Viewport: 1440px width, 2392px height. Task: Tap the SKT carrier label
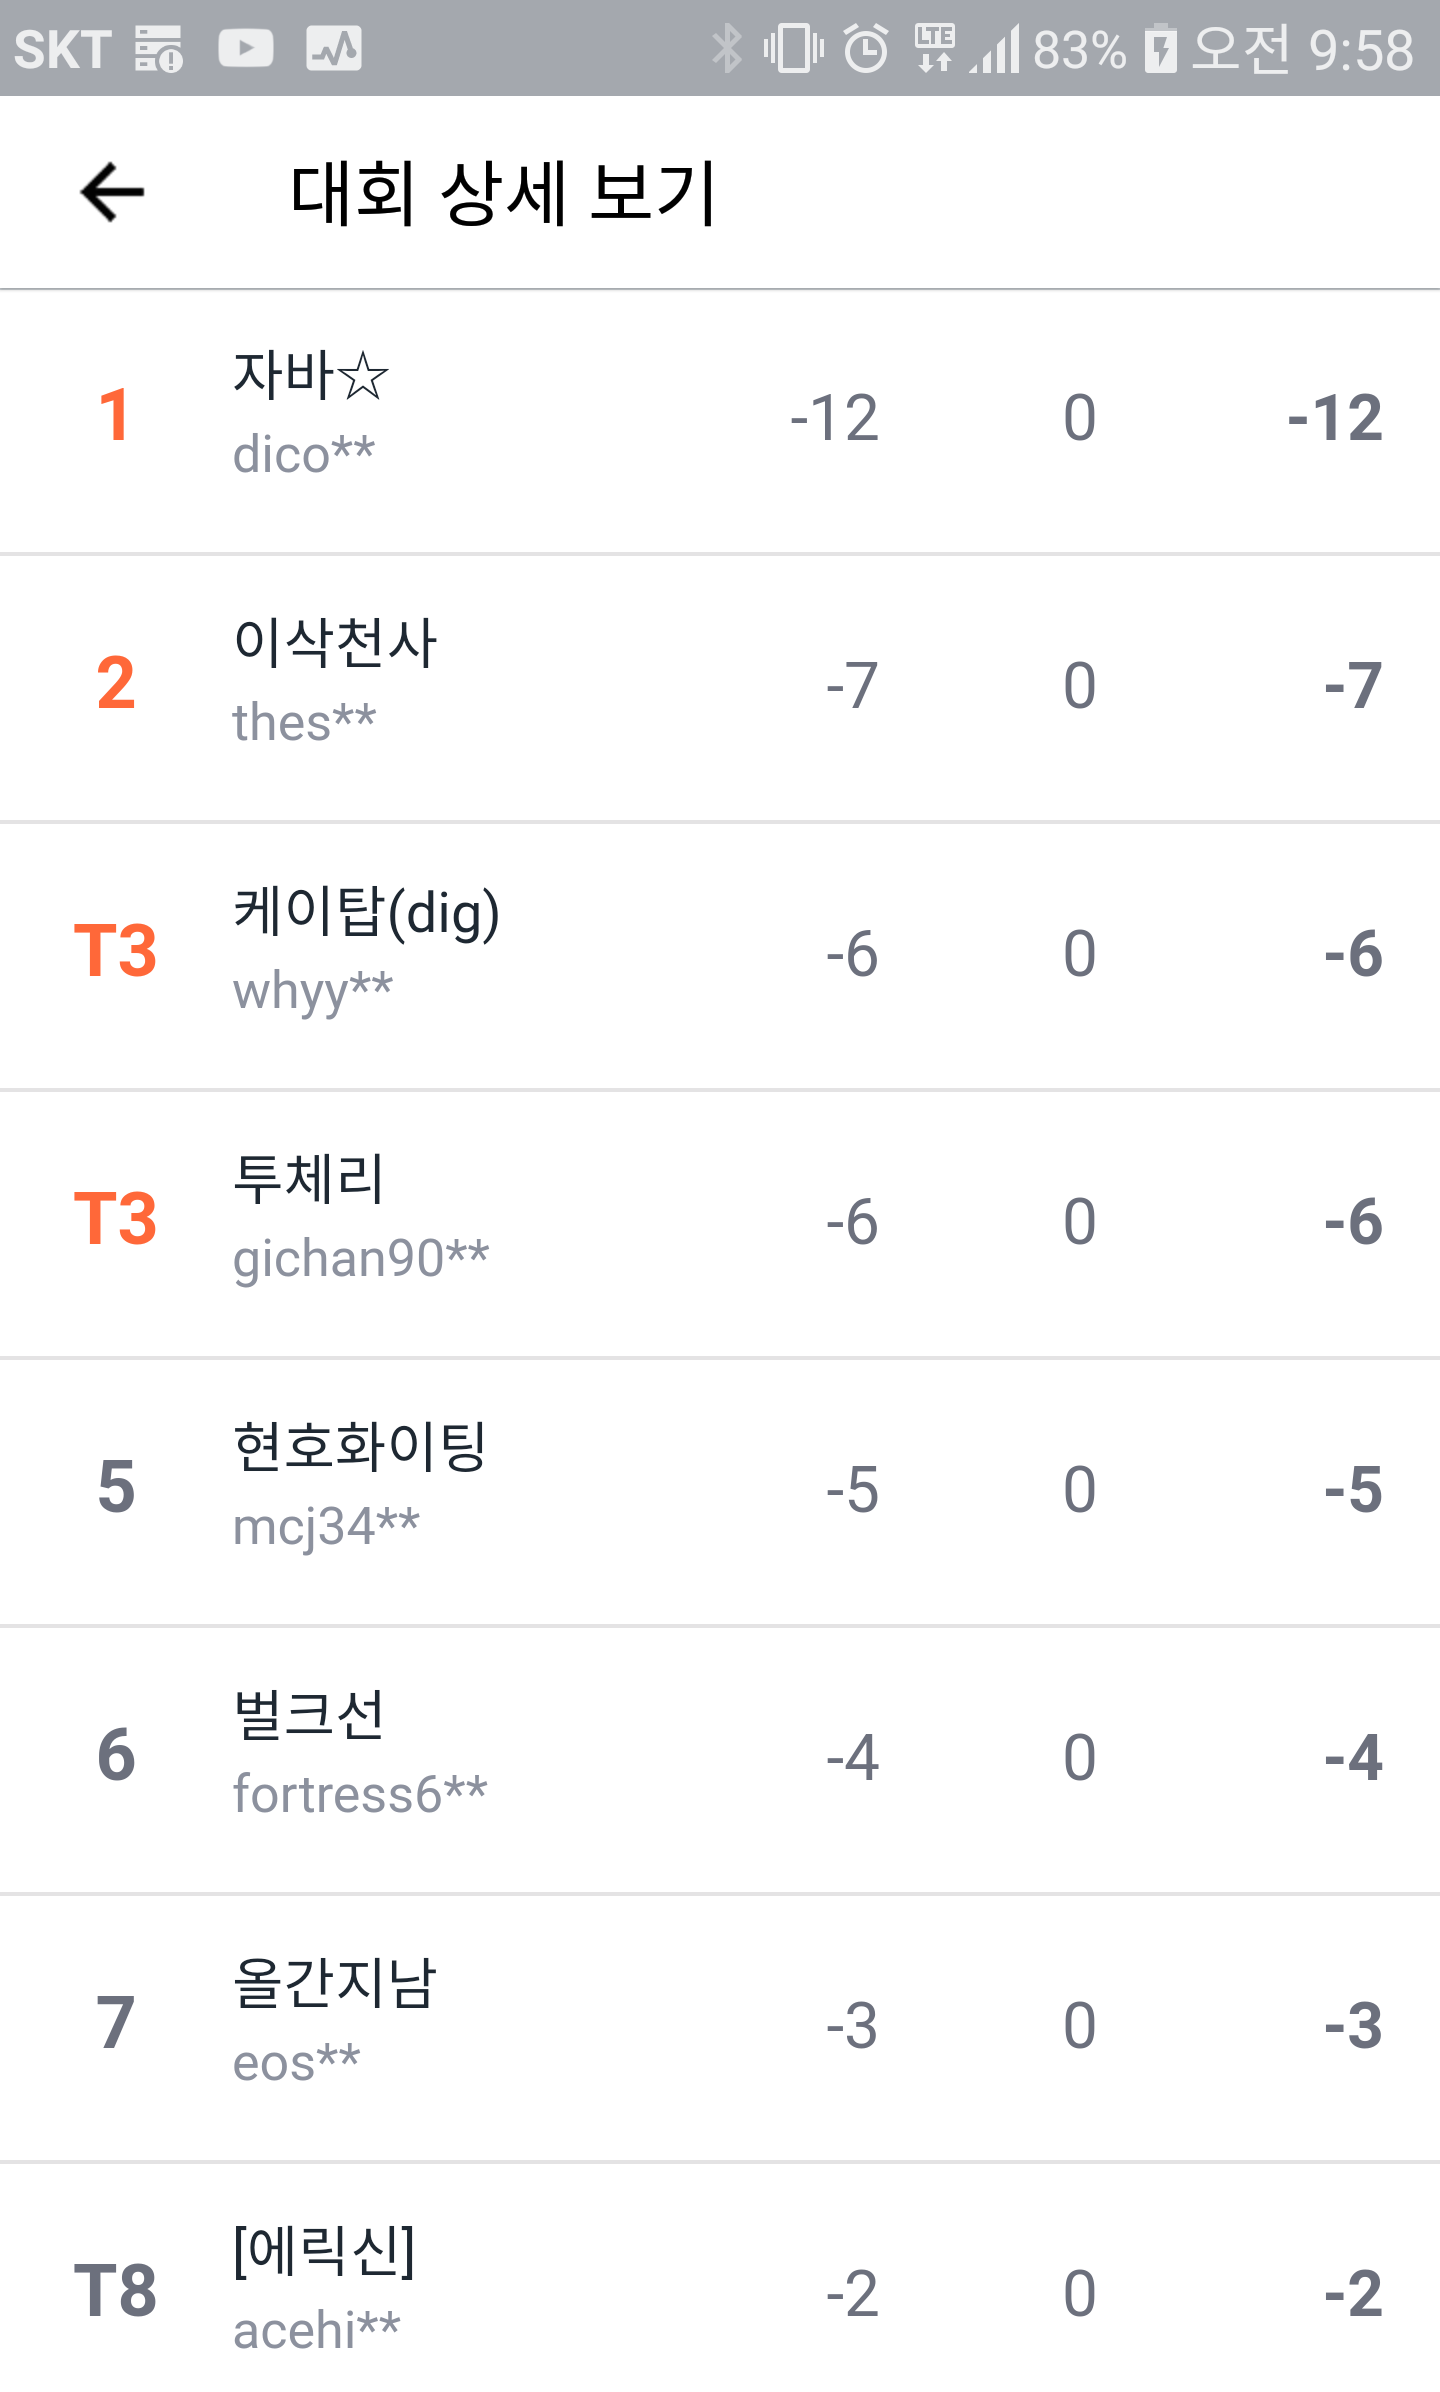[62, 49]
